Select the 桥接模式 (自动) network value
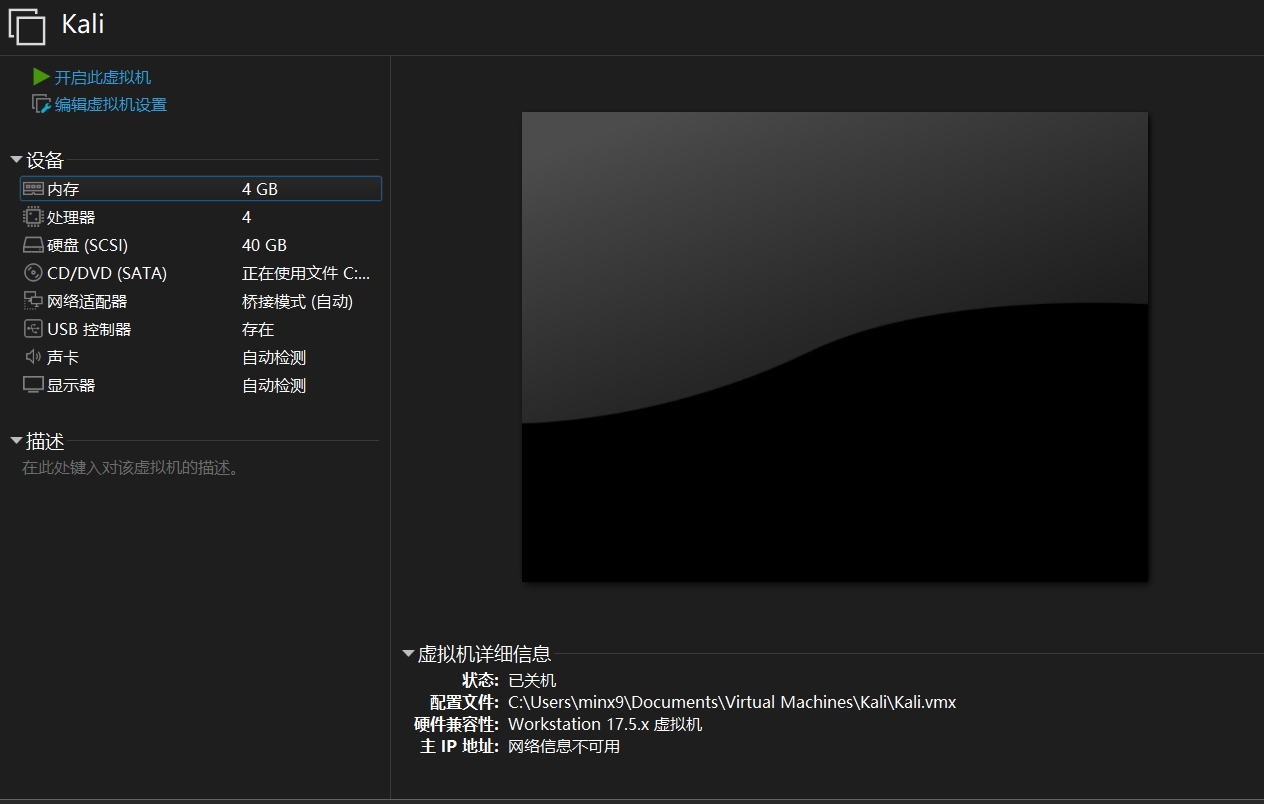This screenshot has height=804, width=1264. point(297,301)
